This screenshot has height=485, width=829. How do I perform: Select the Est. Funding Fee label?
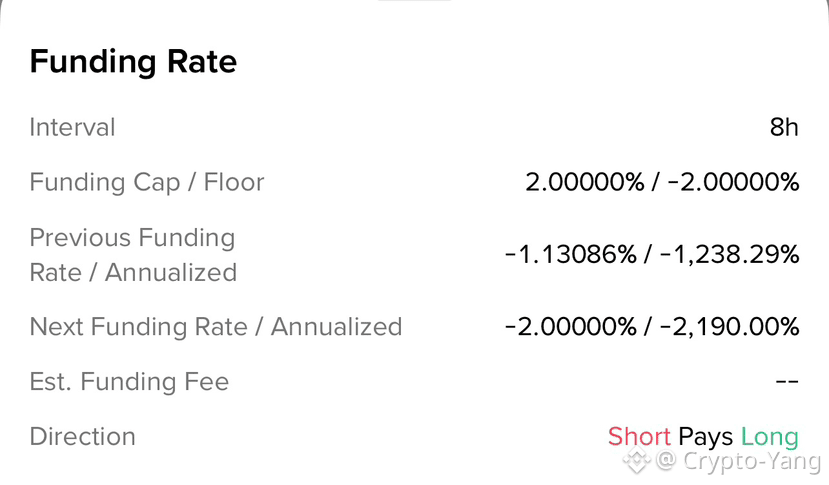[x=130, y=382]
